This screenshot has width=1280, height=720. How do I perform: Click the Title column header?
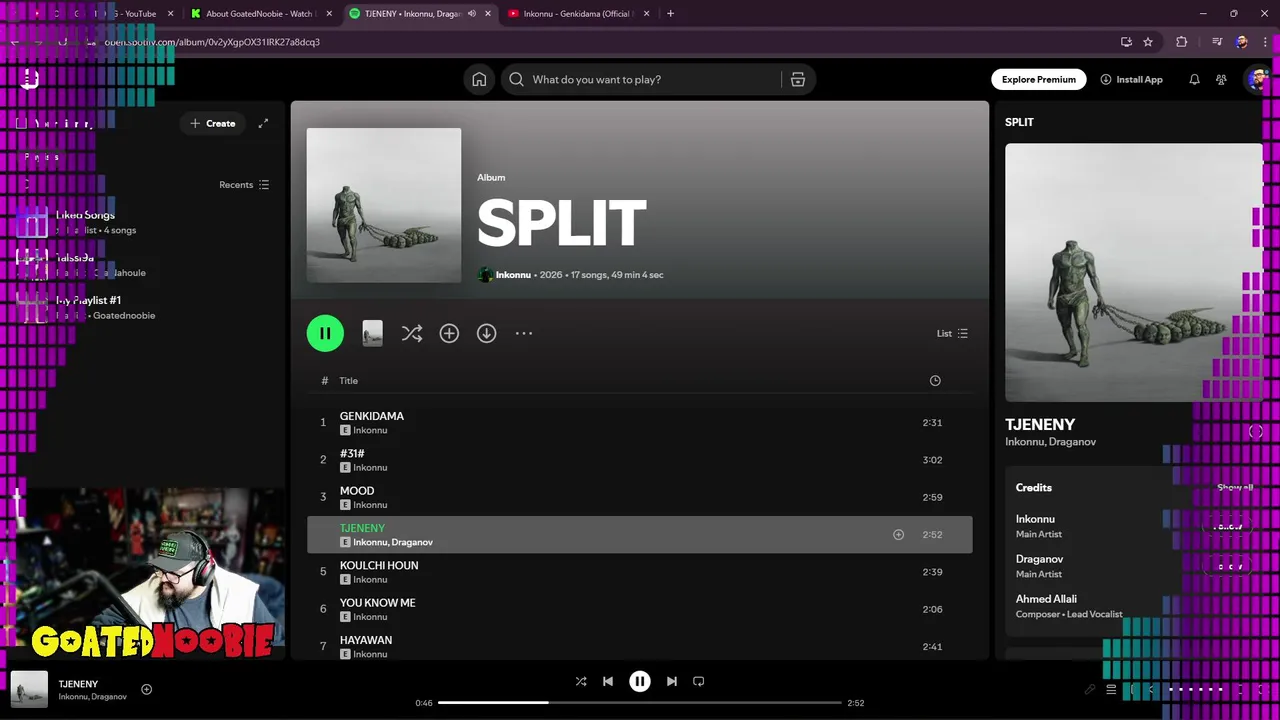348,380
